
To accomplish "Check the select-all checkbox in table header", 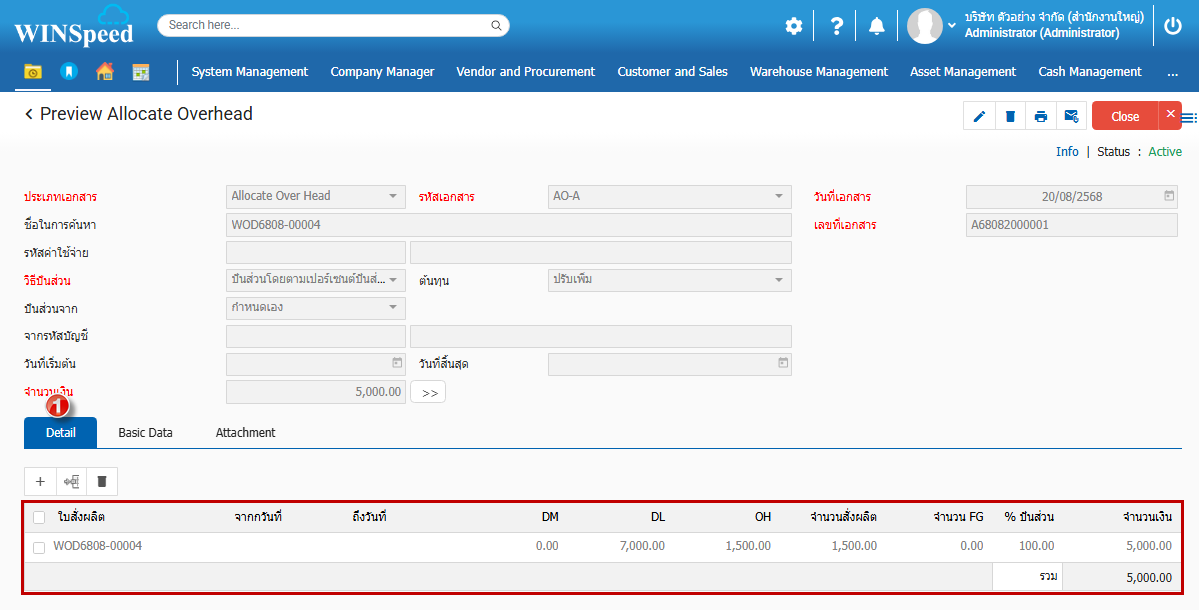I will (x=39, y=517).
